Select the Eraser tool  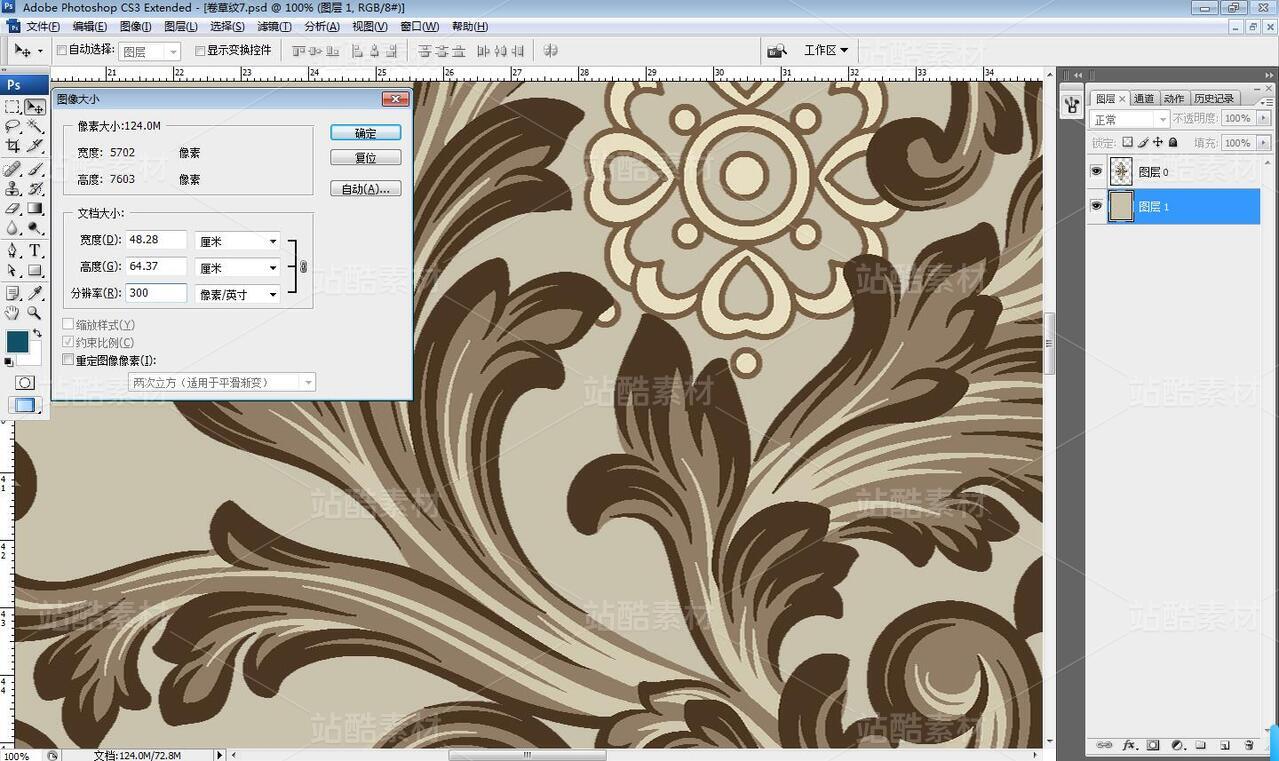click(x=13, y=208)
